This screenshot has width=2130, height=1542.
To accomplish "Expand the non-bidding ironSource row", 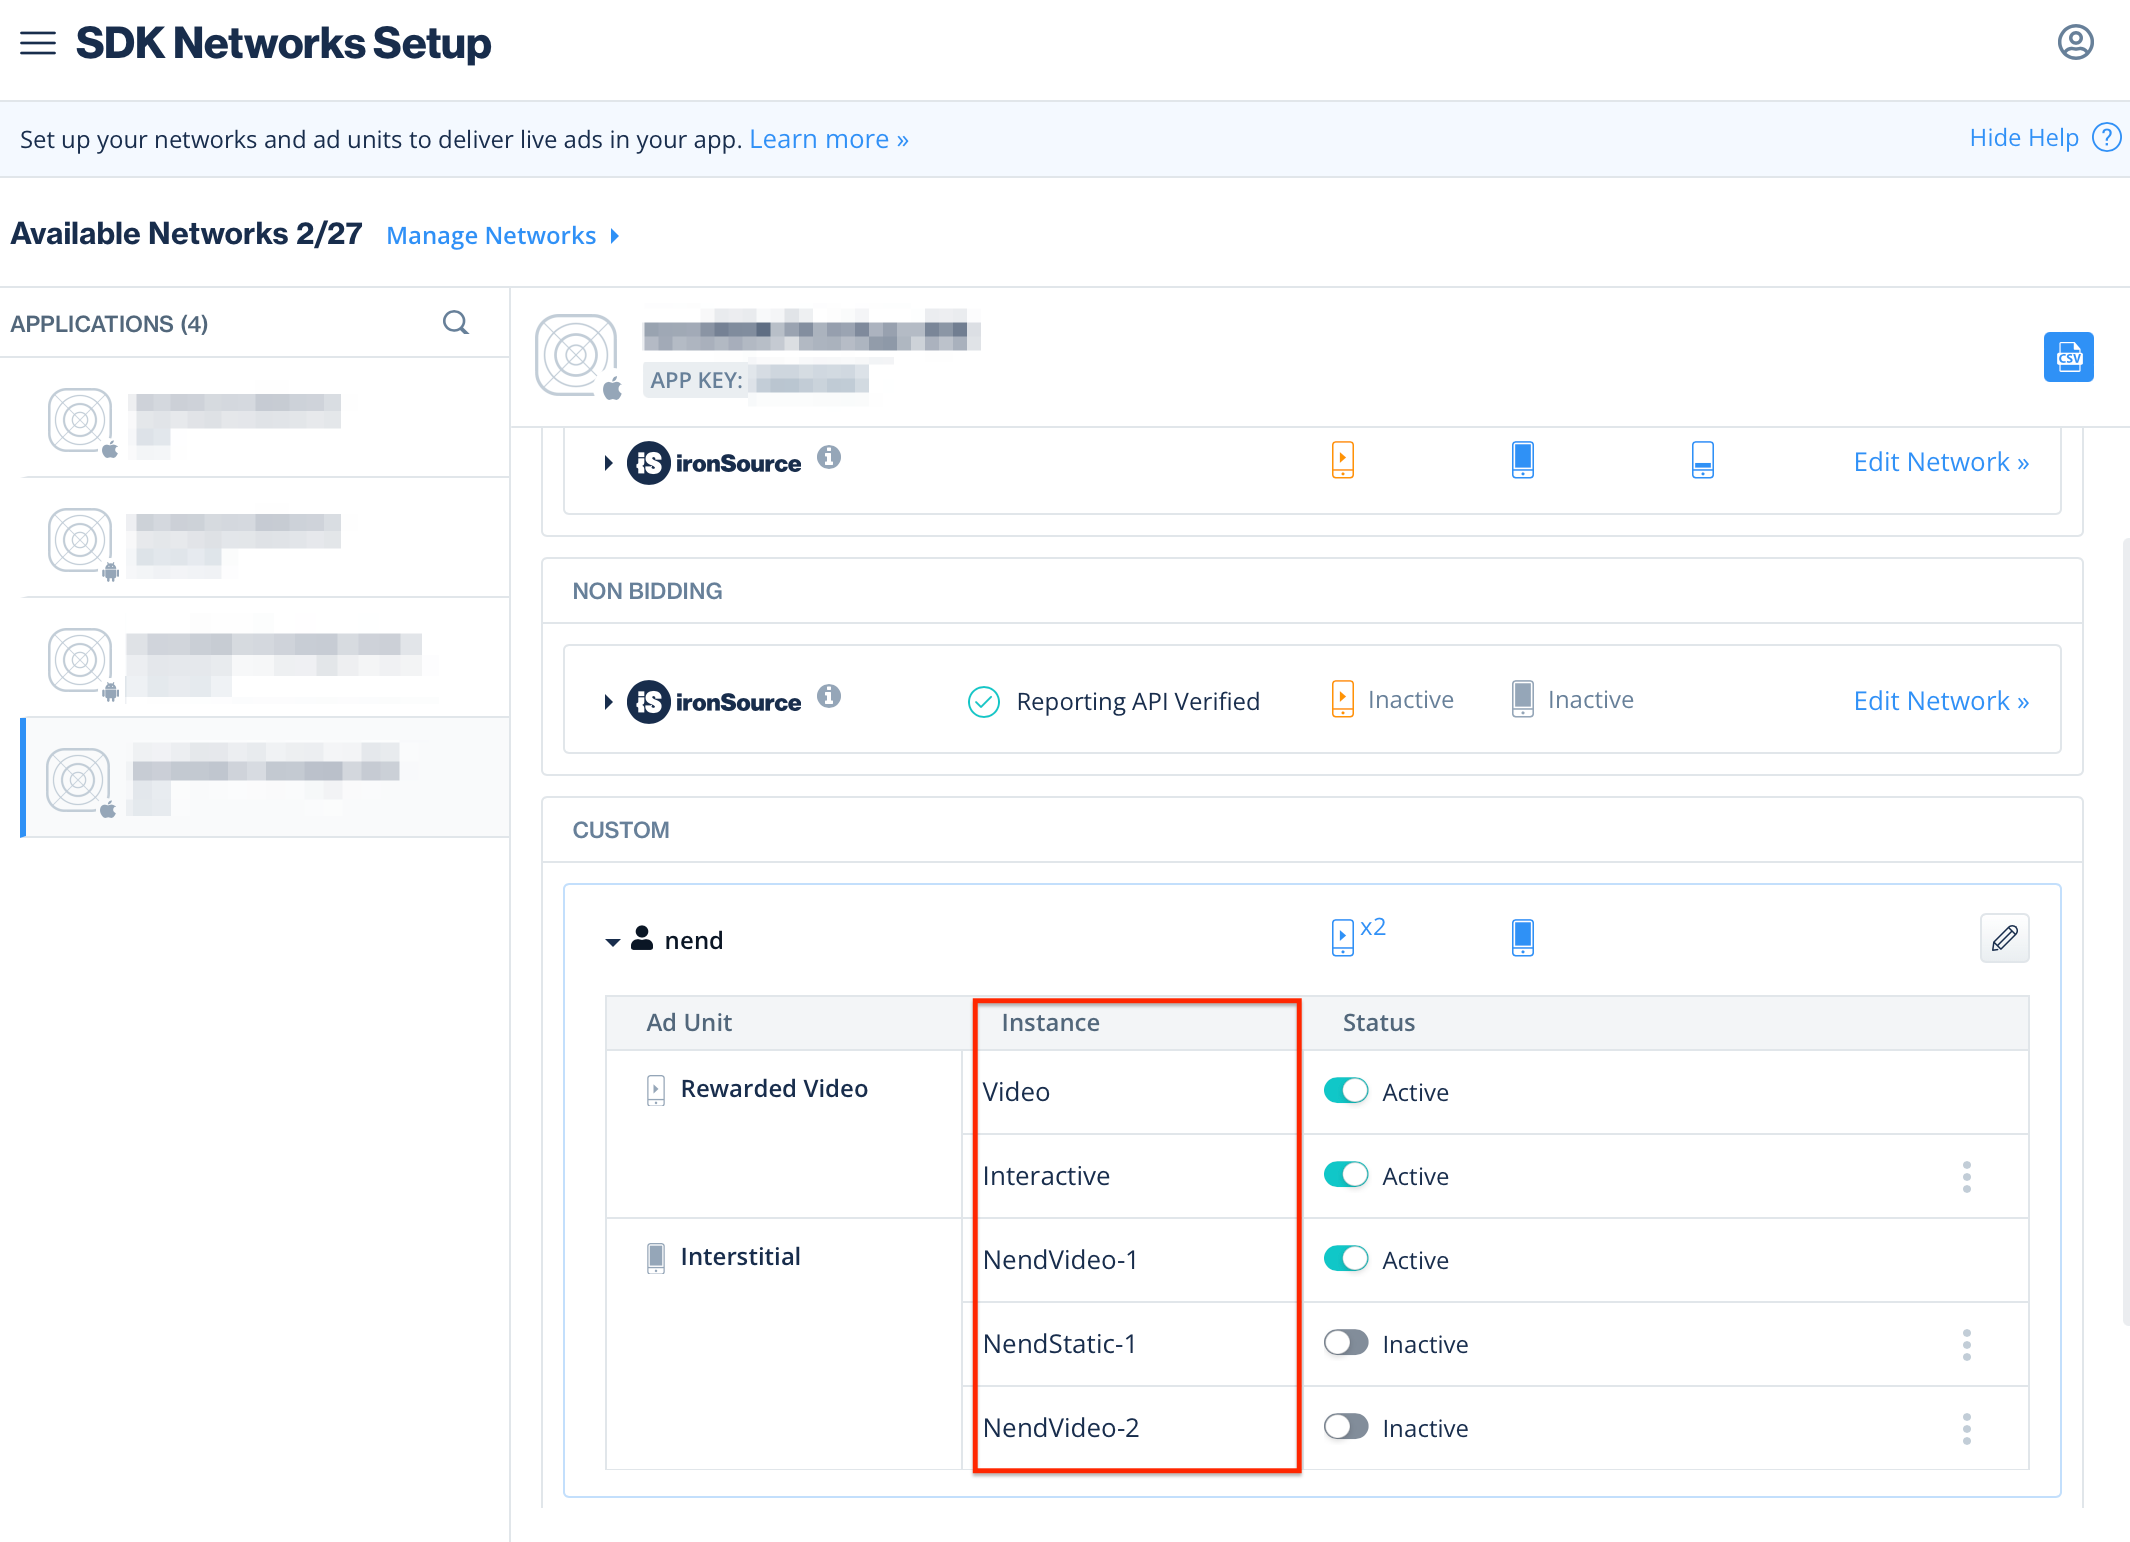I will tap(607, 702).
